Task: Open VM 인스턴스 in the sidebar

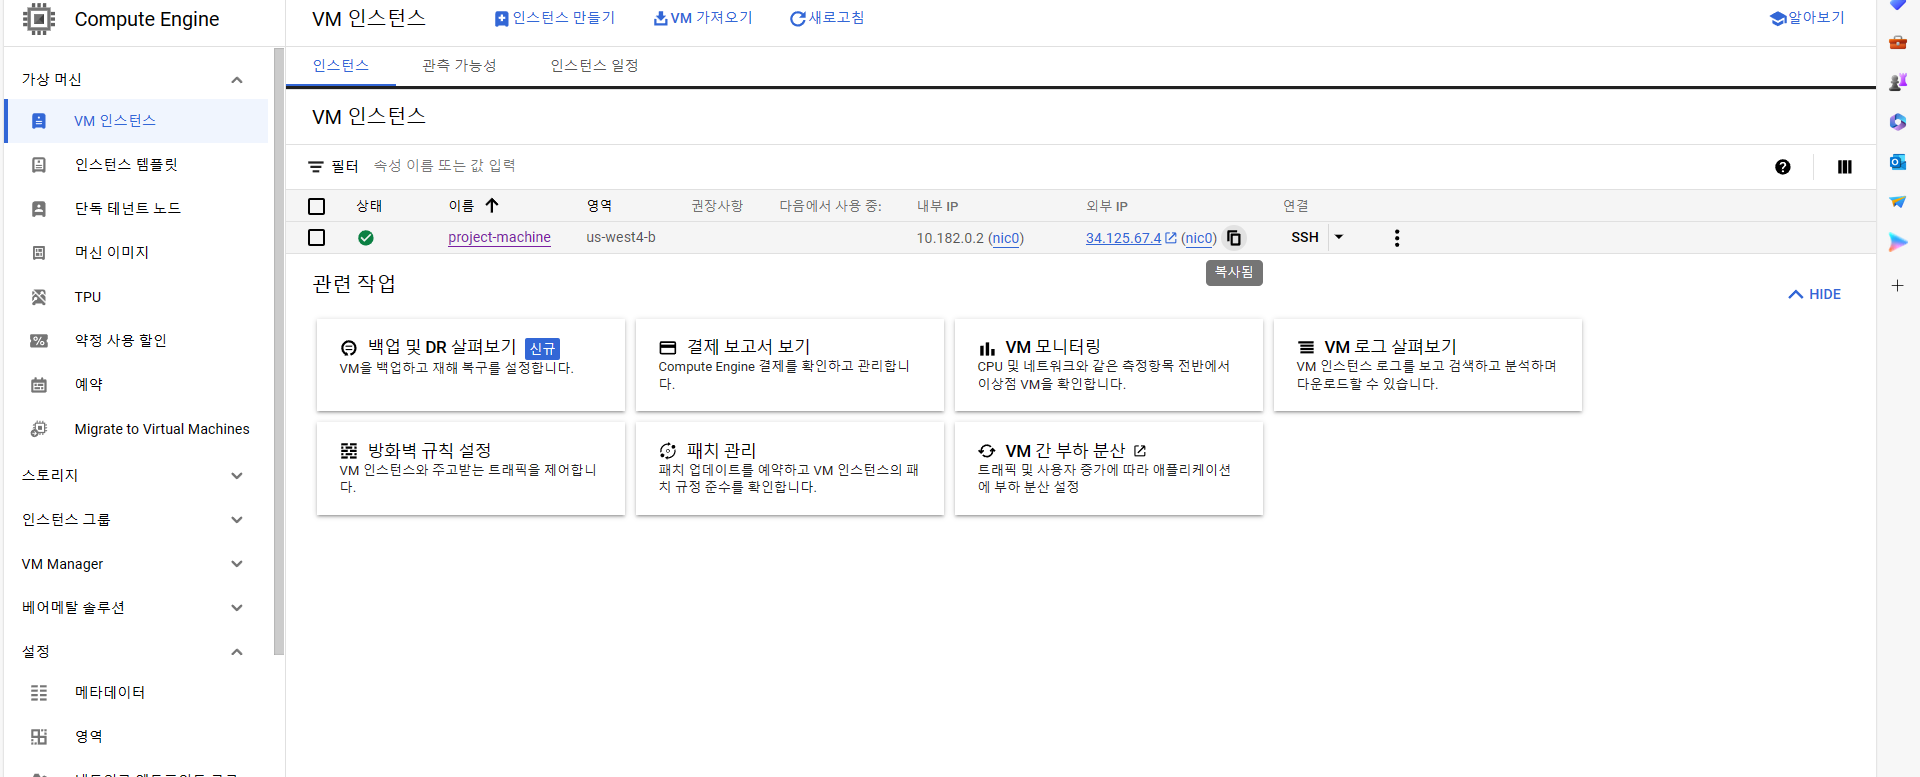Action: point(137,121)
